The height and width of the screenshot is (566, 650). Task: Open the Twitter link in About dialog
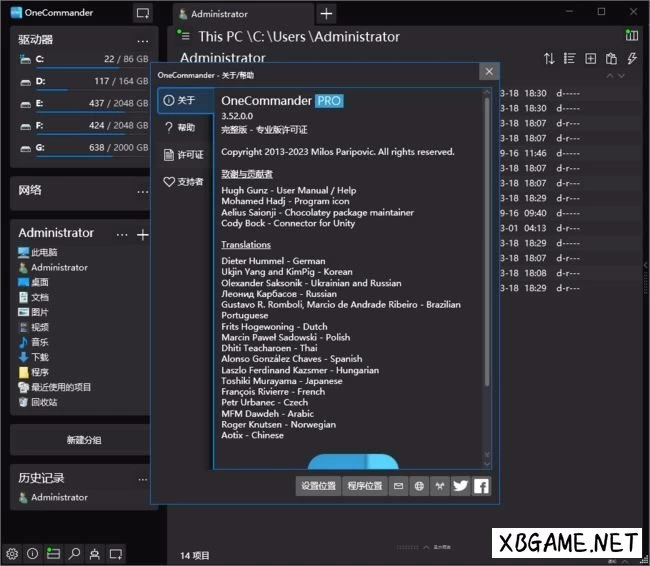click(460, 486)
